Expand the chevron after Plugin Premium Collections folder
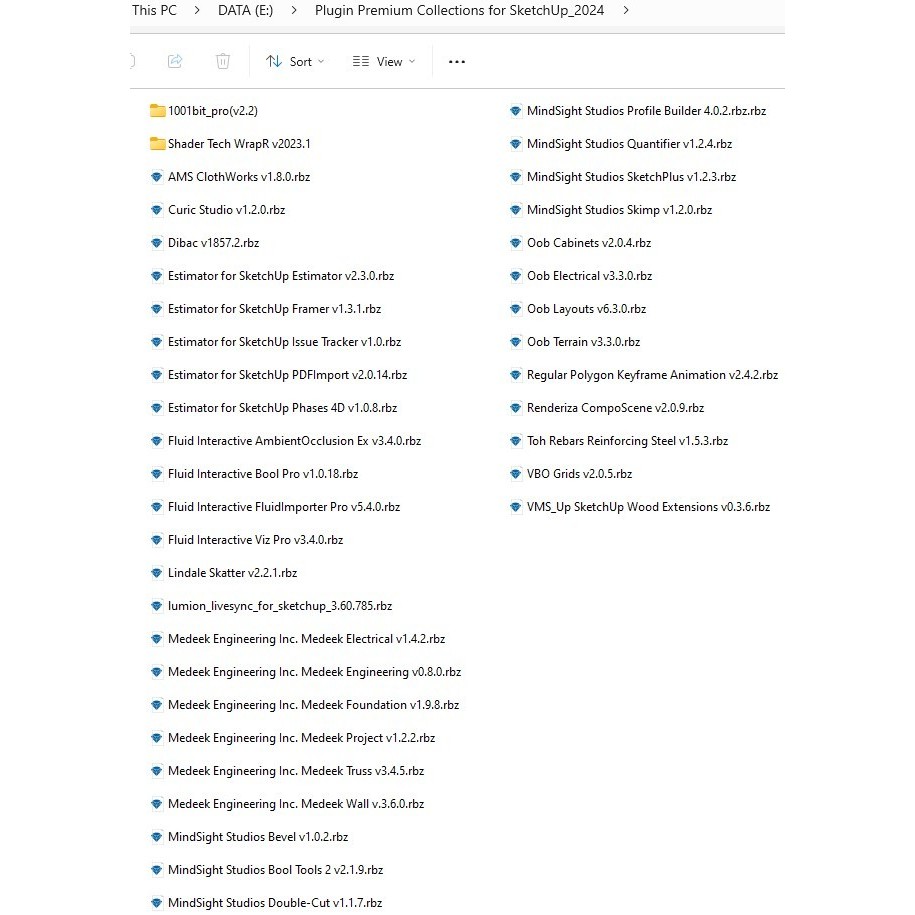This screenshot has width=915, height=915. pyautogui.click(x=626, y=11)
